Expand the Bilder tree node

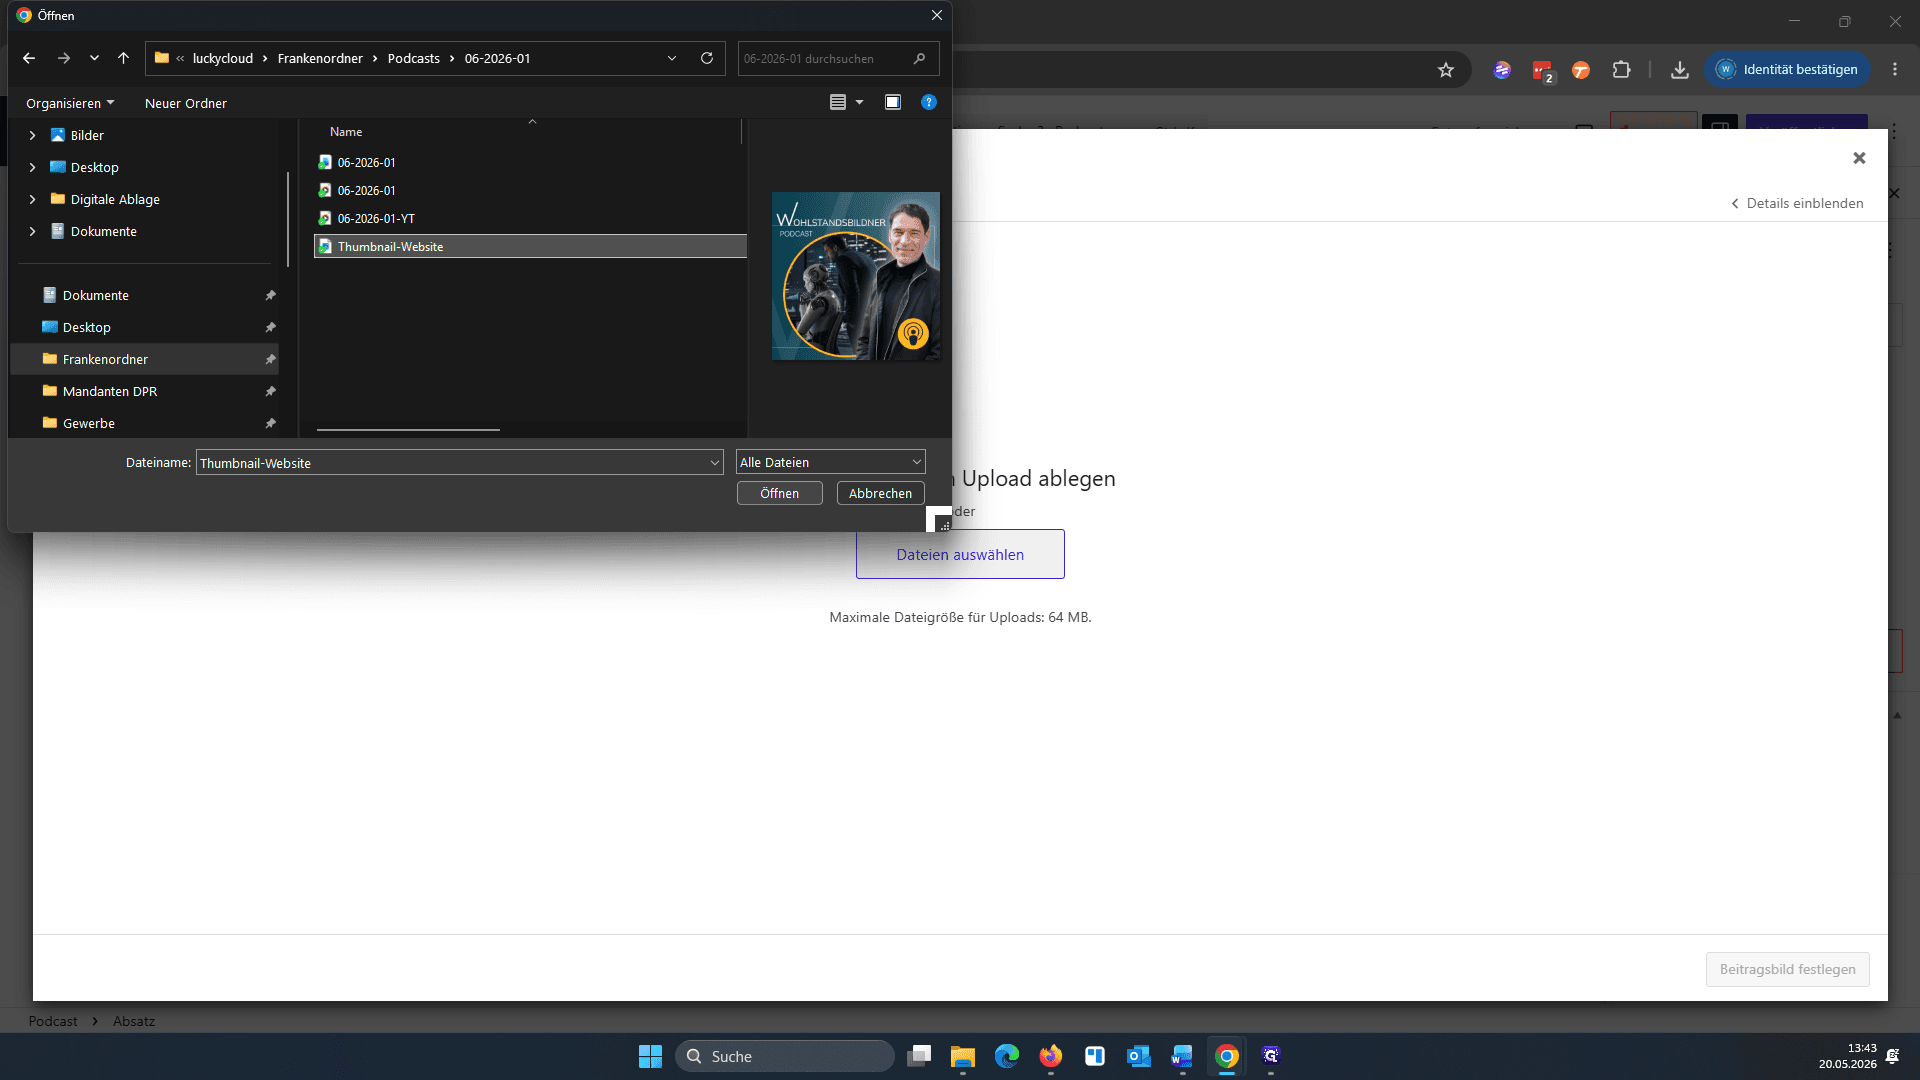(x=32, y=135)
